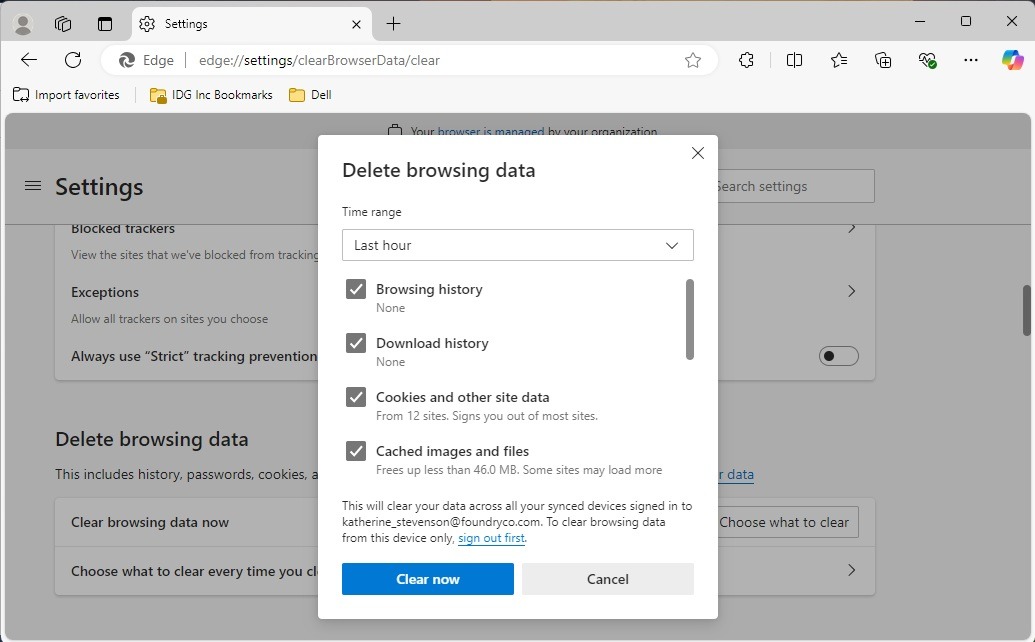Image resolution: width=1035 pixels, height=642 pixels.
Task: Open the Collections icon
Action: pos(883,61)
